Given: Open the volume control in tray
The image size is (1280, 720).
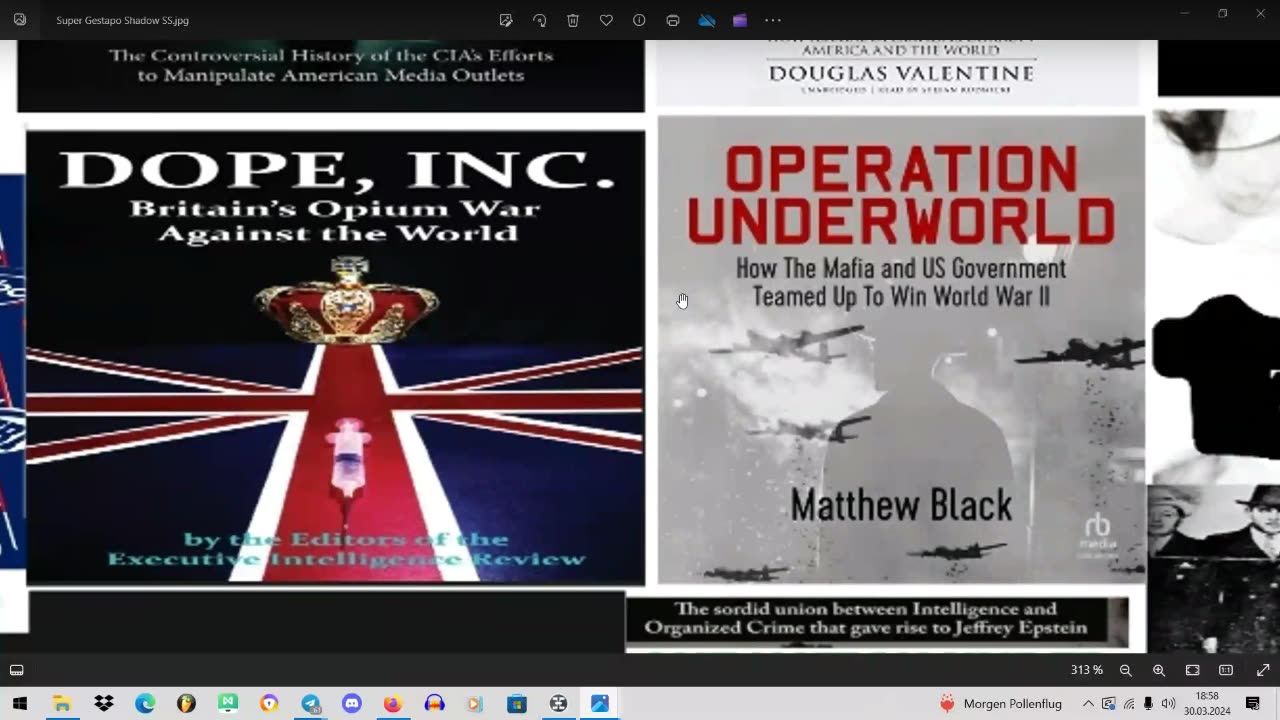Looking at the screenshot, I should click(1168, 704).
